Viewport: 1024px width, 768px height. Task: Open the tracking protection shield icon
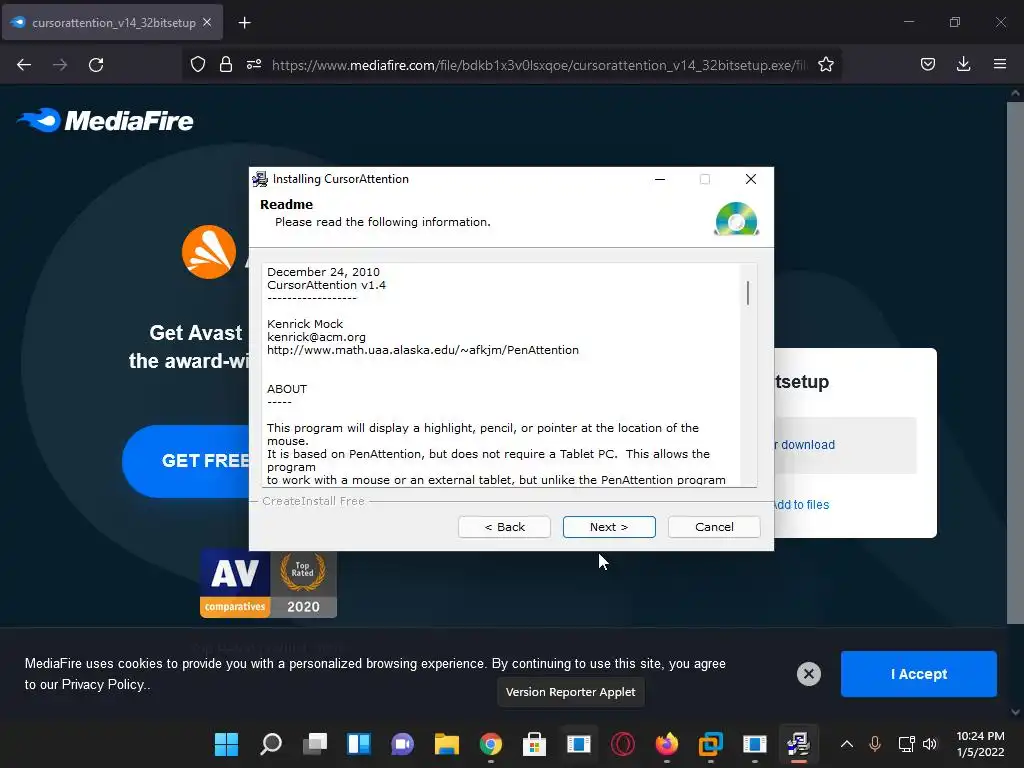point(198,65)
